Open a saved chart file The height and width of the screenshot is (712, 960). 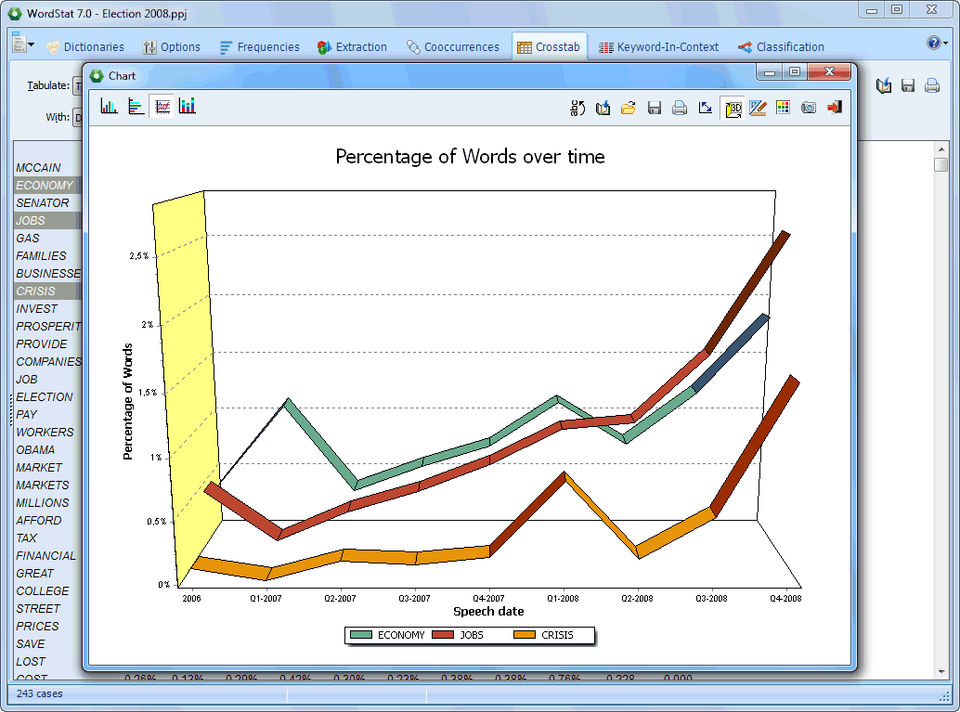628,108
